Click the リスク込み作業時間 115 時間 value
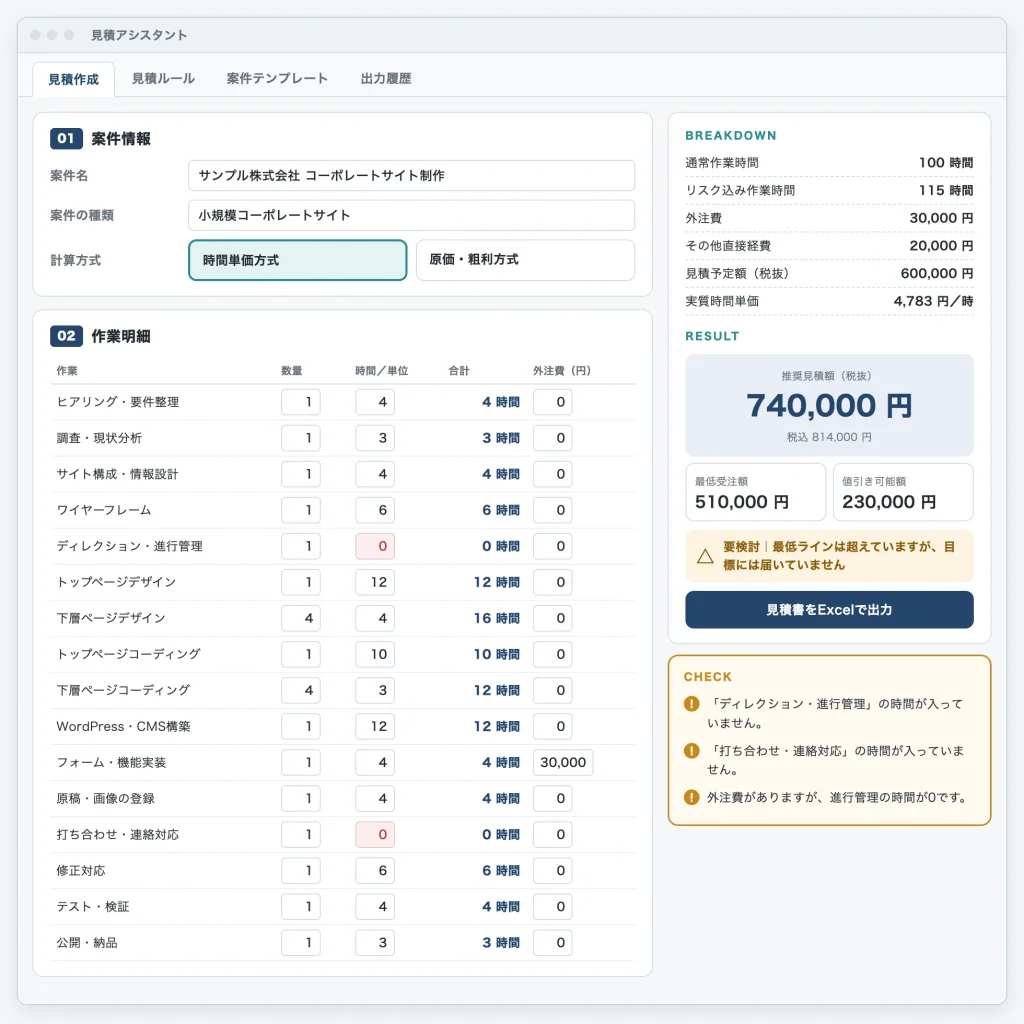Viewport: 1024px width, 1024px height. (x=946, y=190)
